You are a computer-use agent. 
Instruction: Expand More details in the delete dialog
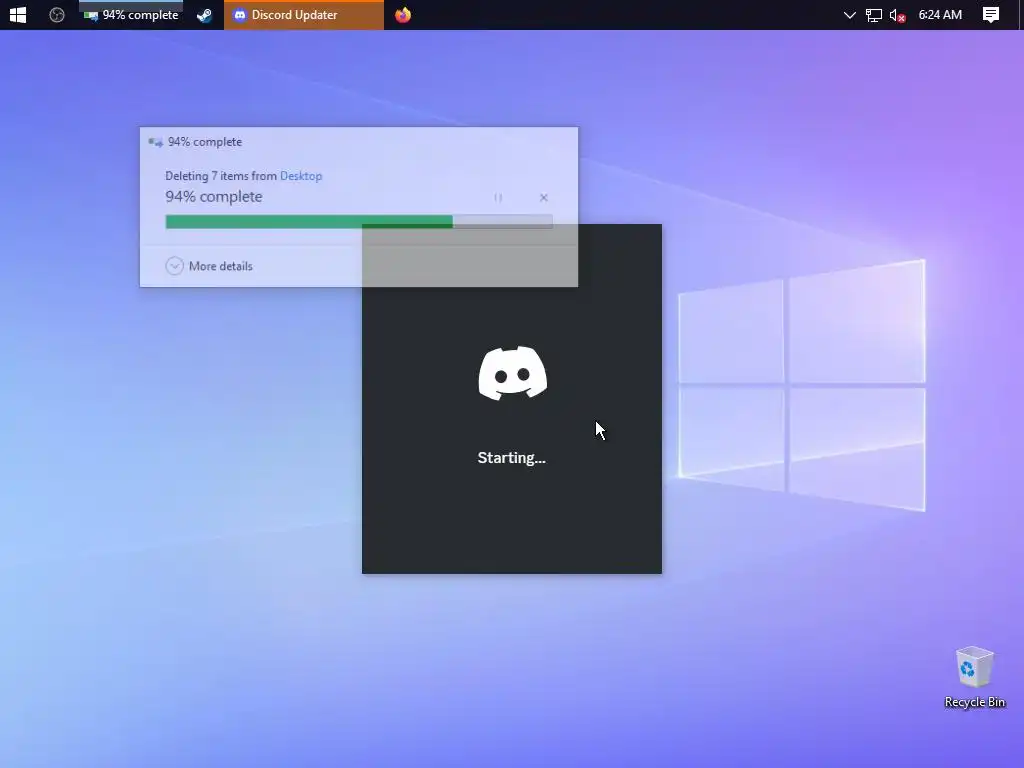click(x=209, y=266)
